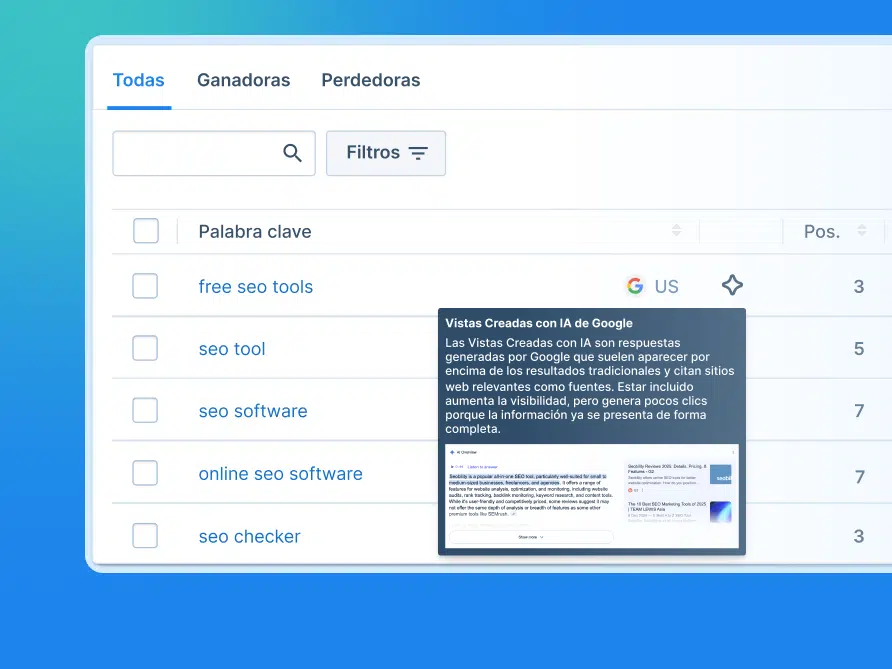Sort by Pos. column arrows
Viewport: 892px width, 669px height.
click(x=861, y=231)
